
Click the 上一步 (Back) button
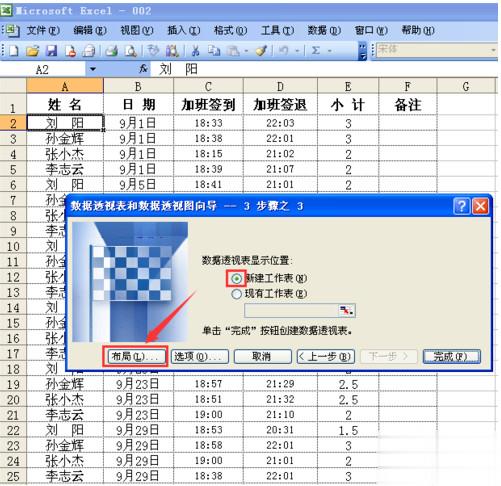[326, 357]
